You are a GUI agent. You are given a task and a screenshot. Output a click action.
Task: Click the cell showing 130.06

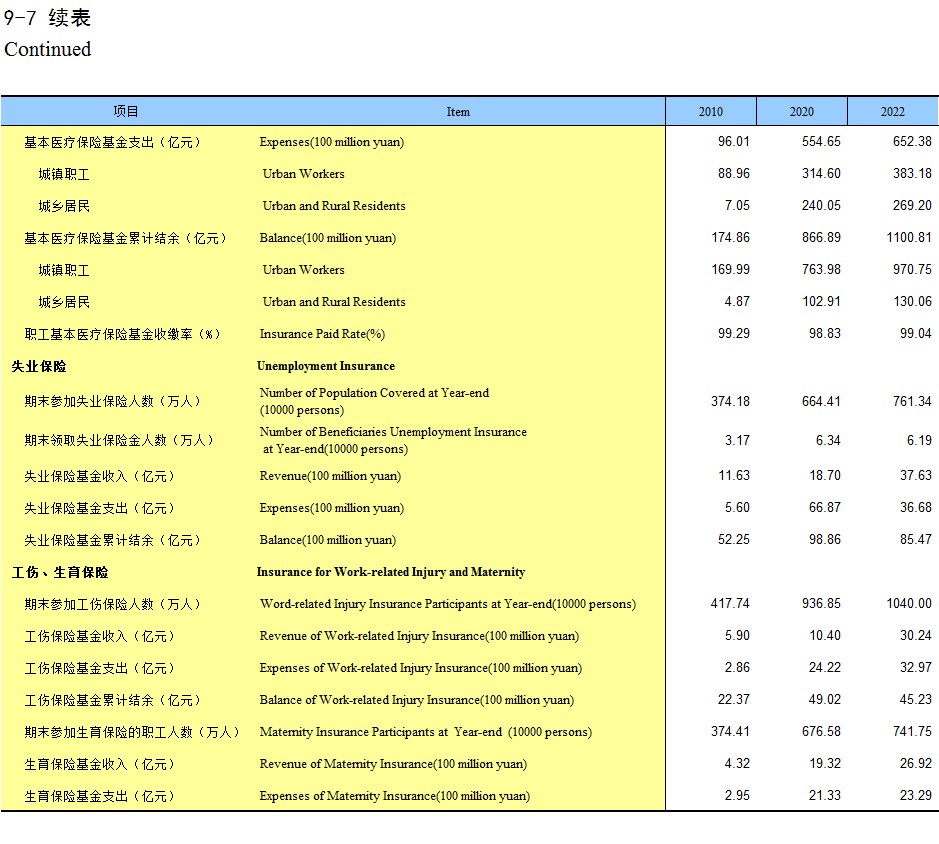(912, 302)
